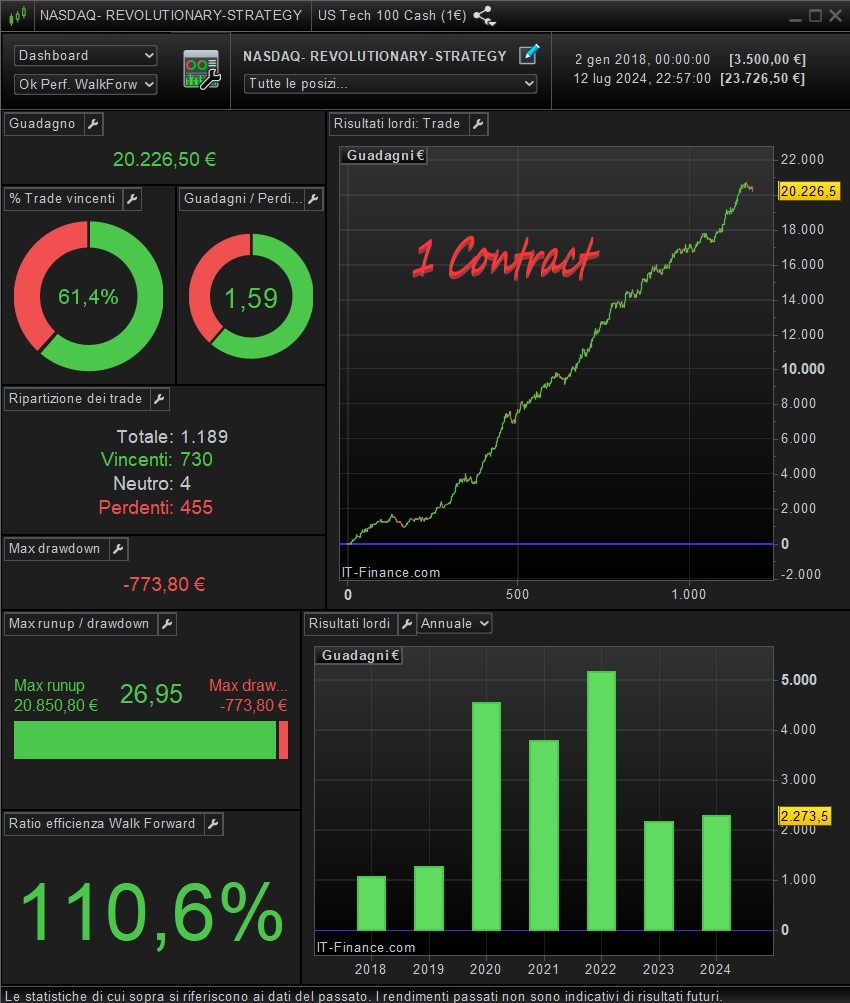Image resolution: width=850 pixels, height=1003 pixels.
Task: Click the Max runup 20.850,80 € value
Action: [56, 706]
